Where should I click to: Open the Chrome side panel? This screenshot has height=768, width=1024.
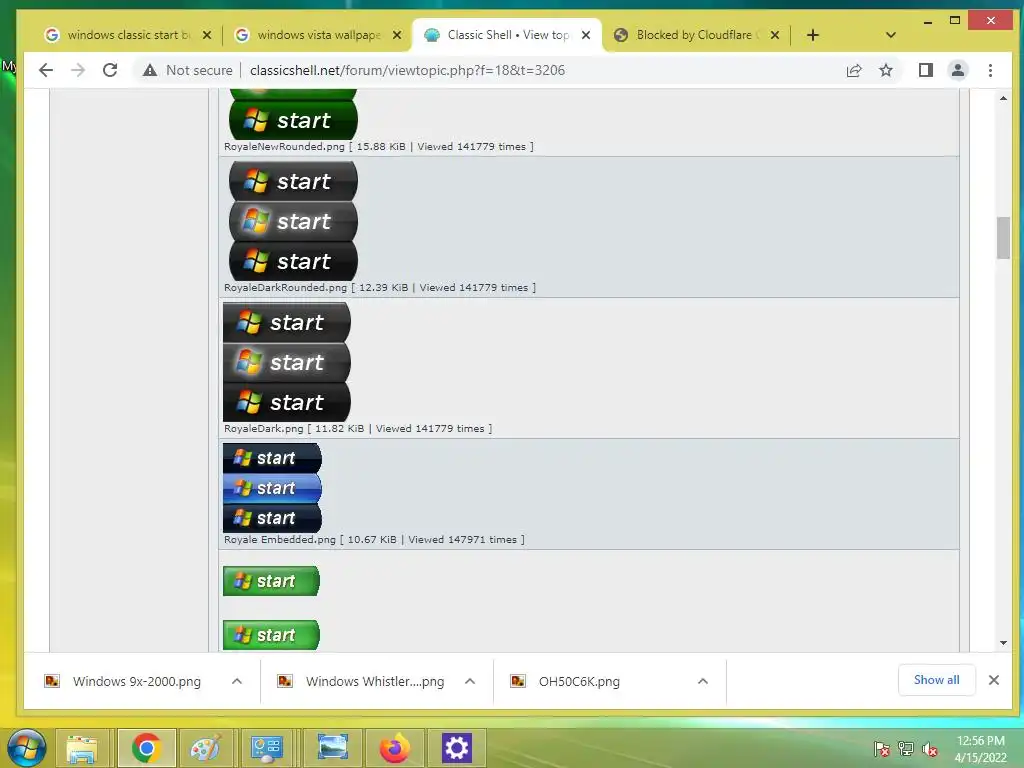click(925, 70)
